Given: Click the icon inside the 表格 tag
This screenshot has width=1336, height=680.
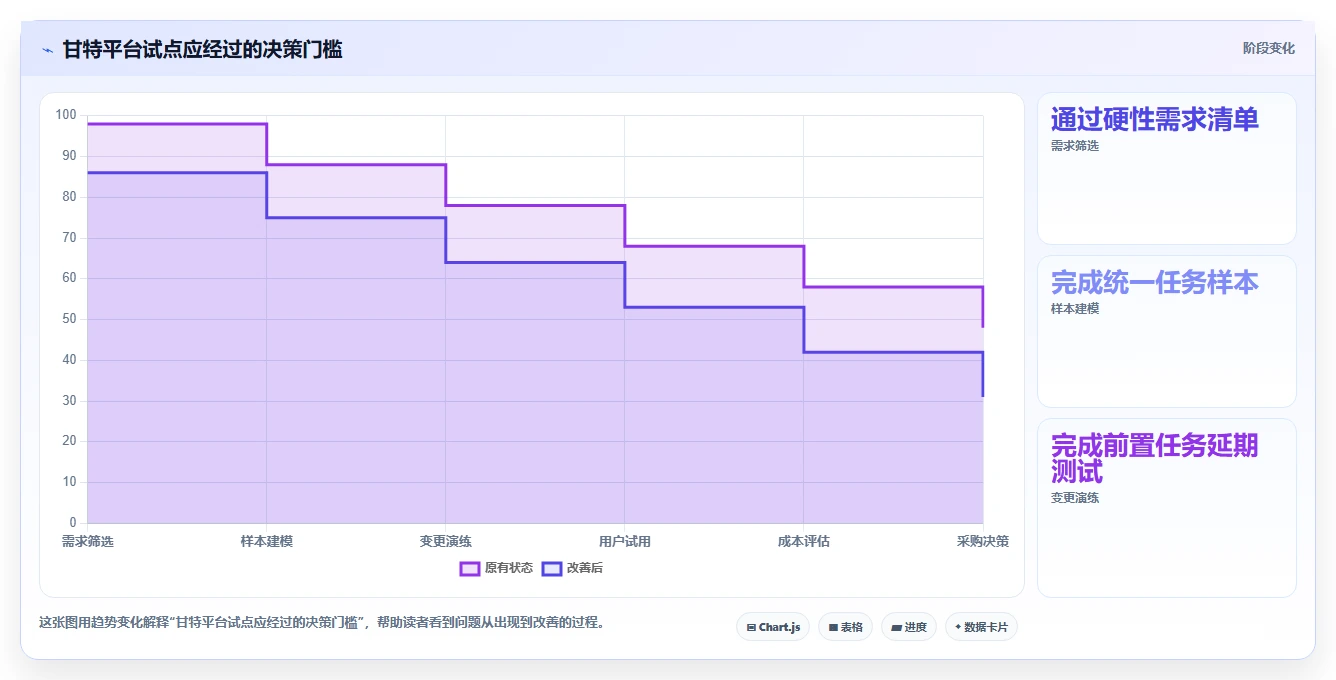Looking at the screenshot, I should click(x=833, y=628).
